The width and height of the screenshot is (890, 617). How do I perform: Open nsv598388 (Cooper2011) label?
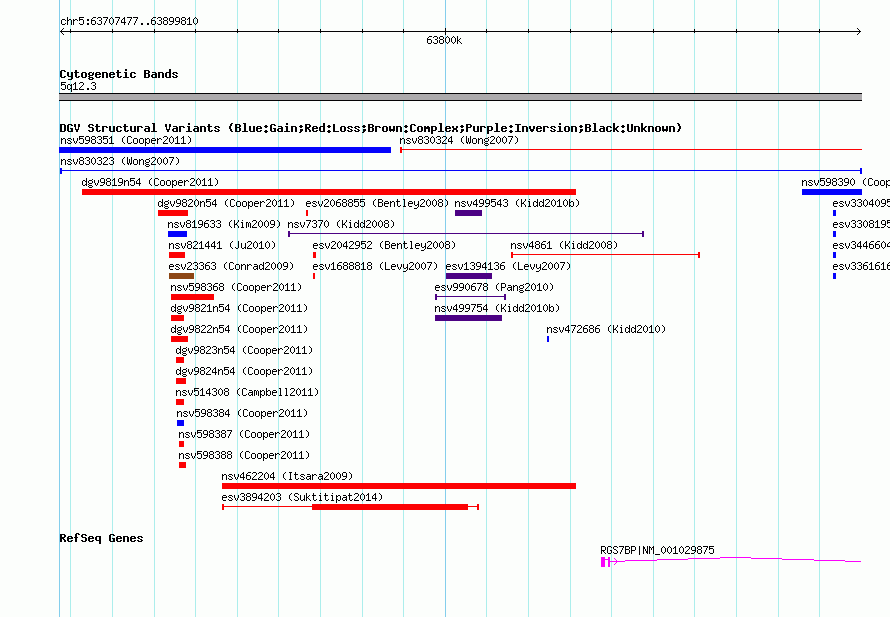click(x=244, y=455)
